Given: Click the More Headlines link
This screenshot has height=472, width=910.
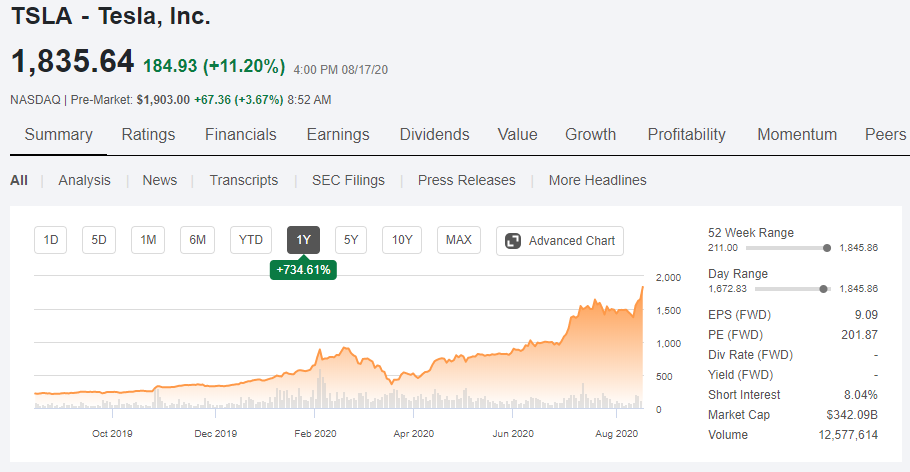Looking at the screenshot, I should click(597, 181).
